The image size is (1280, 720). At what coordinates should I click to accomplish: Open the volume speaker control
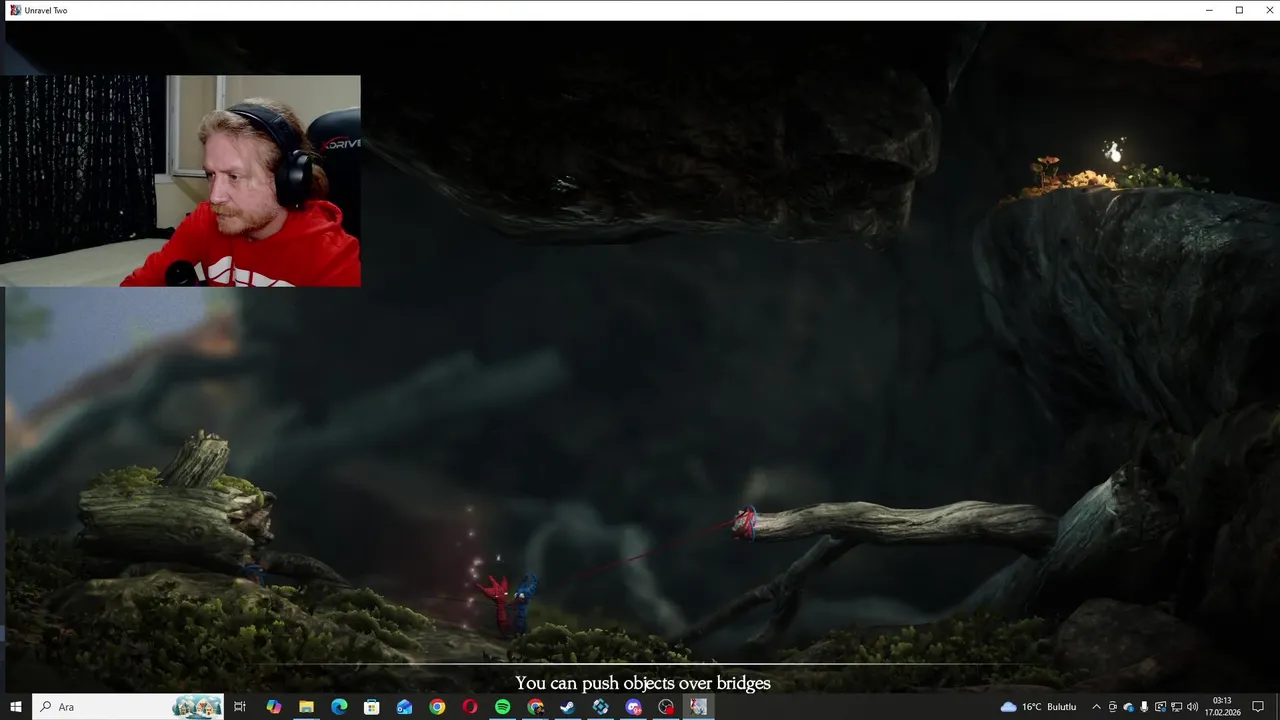(1192, 707)
